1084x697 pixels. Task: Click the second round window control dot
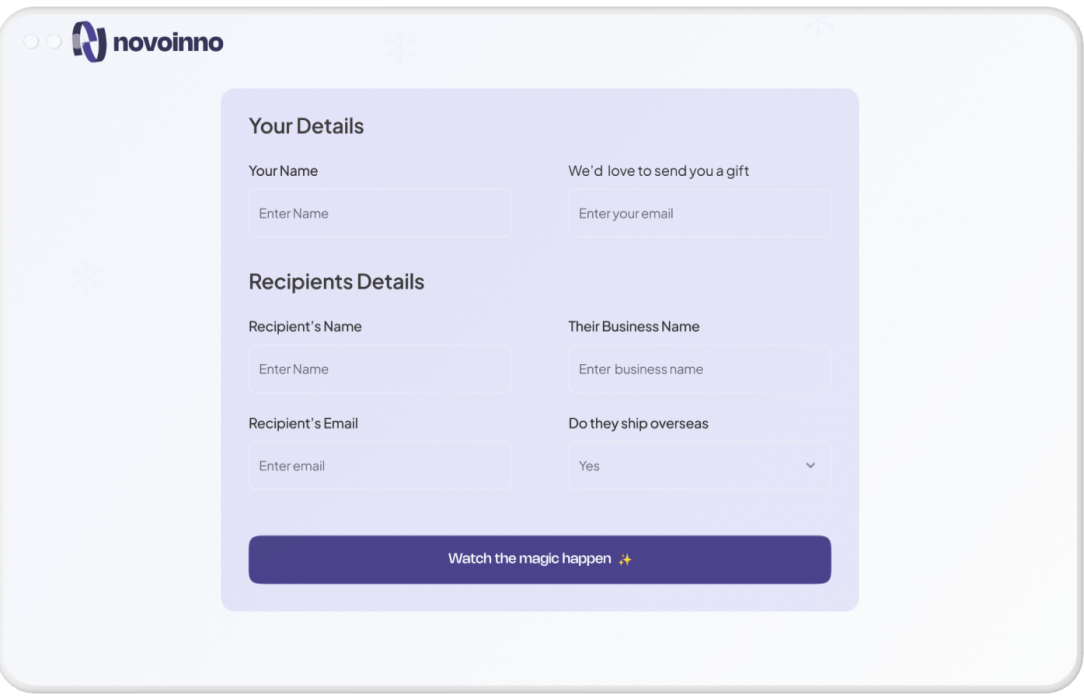point(54,41)
